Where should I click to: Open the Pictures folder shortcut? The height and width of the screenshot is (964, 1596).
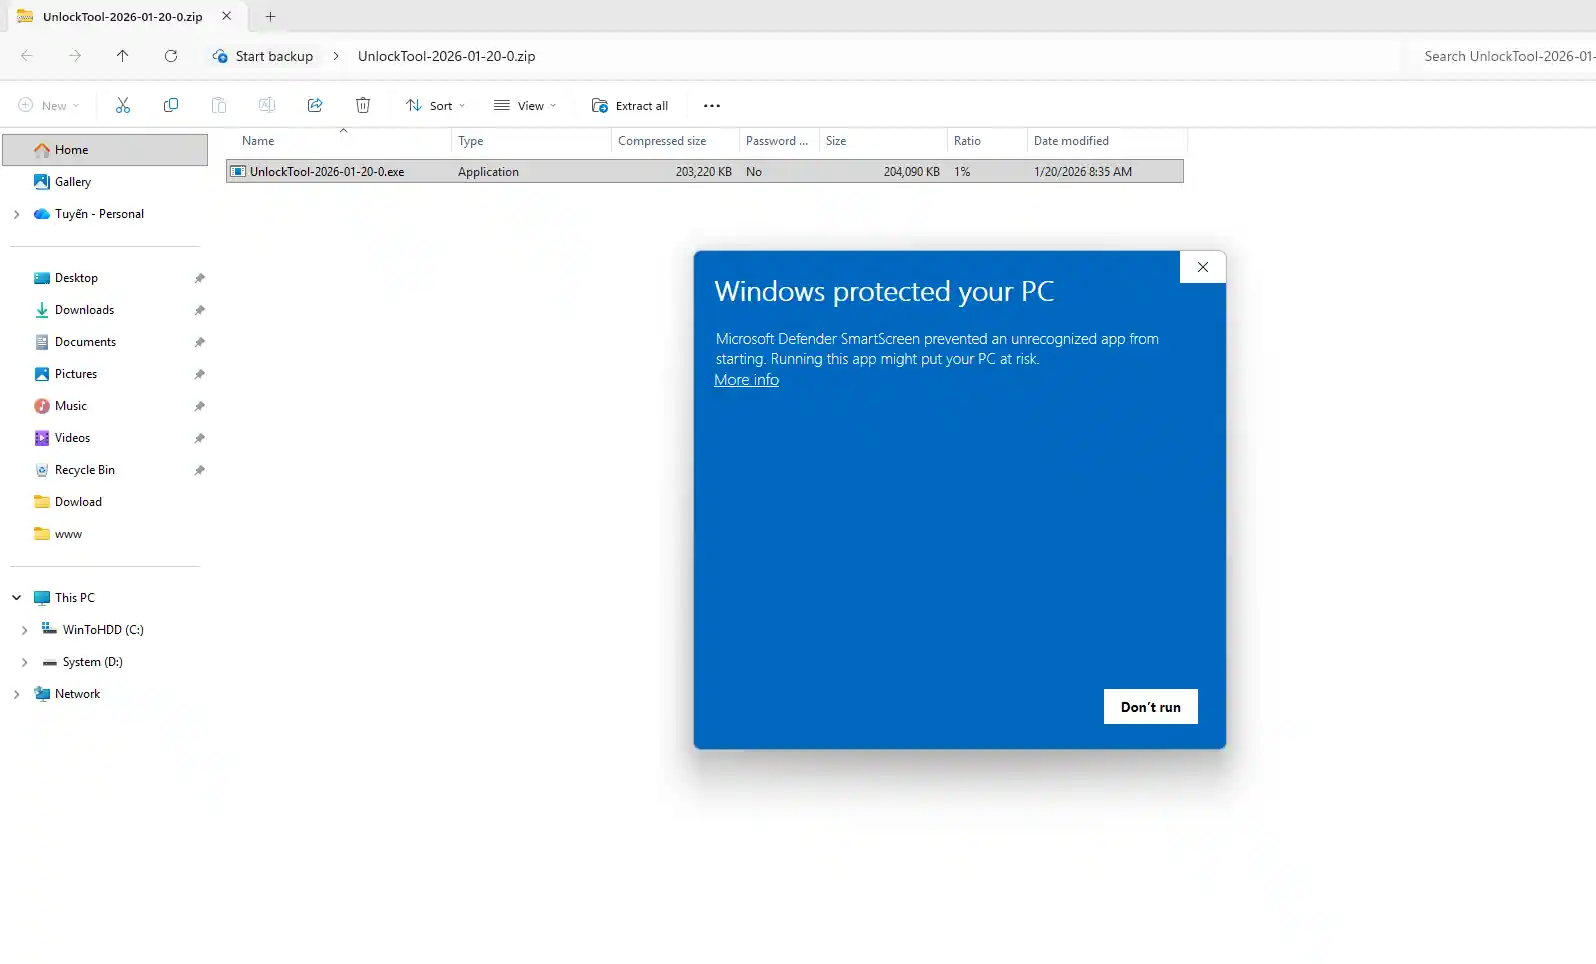point(76,374)
